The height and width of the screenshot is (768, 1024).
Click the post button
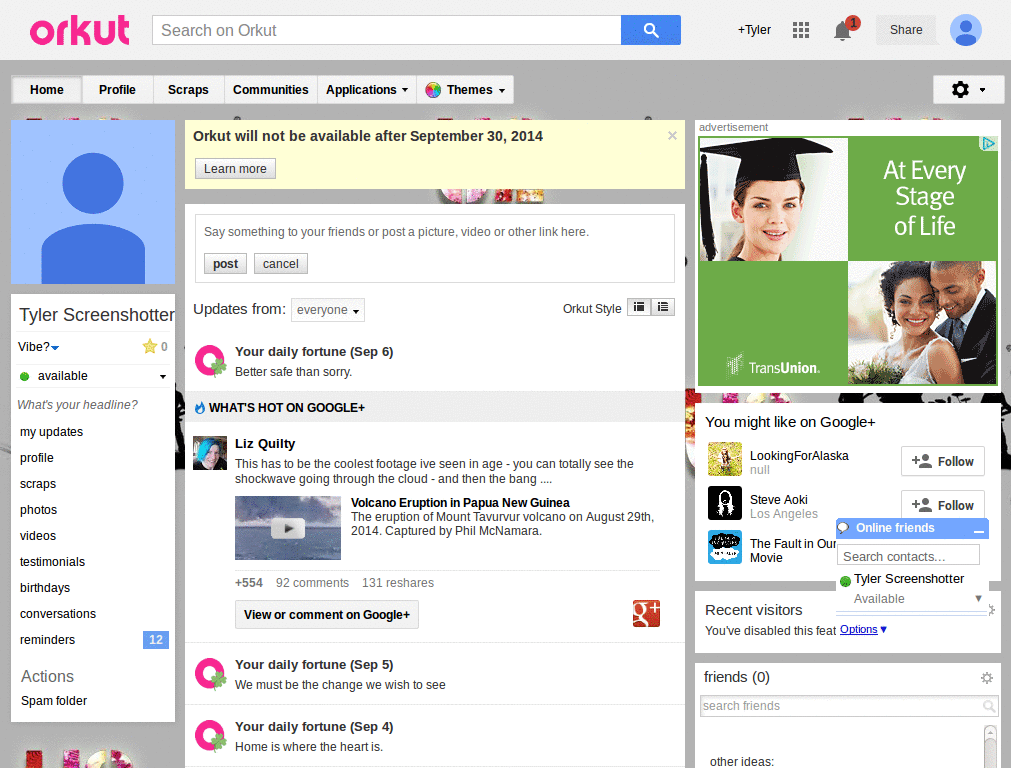pos(225,264)
